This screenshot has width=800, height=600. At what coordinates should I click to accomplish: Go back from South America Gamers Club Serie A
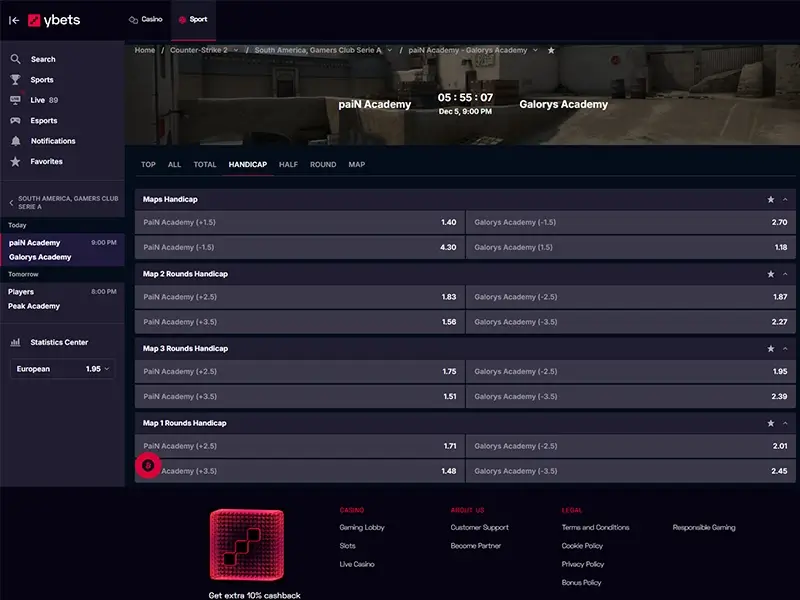[x=11, y=203]
